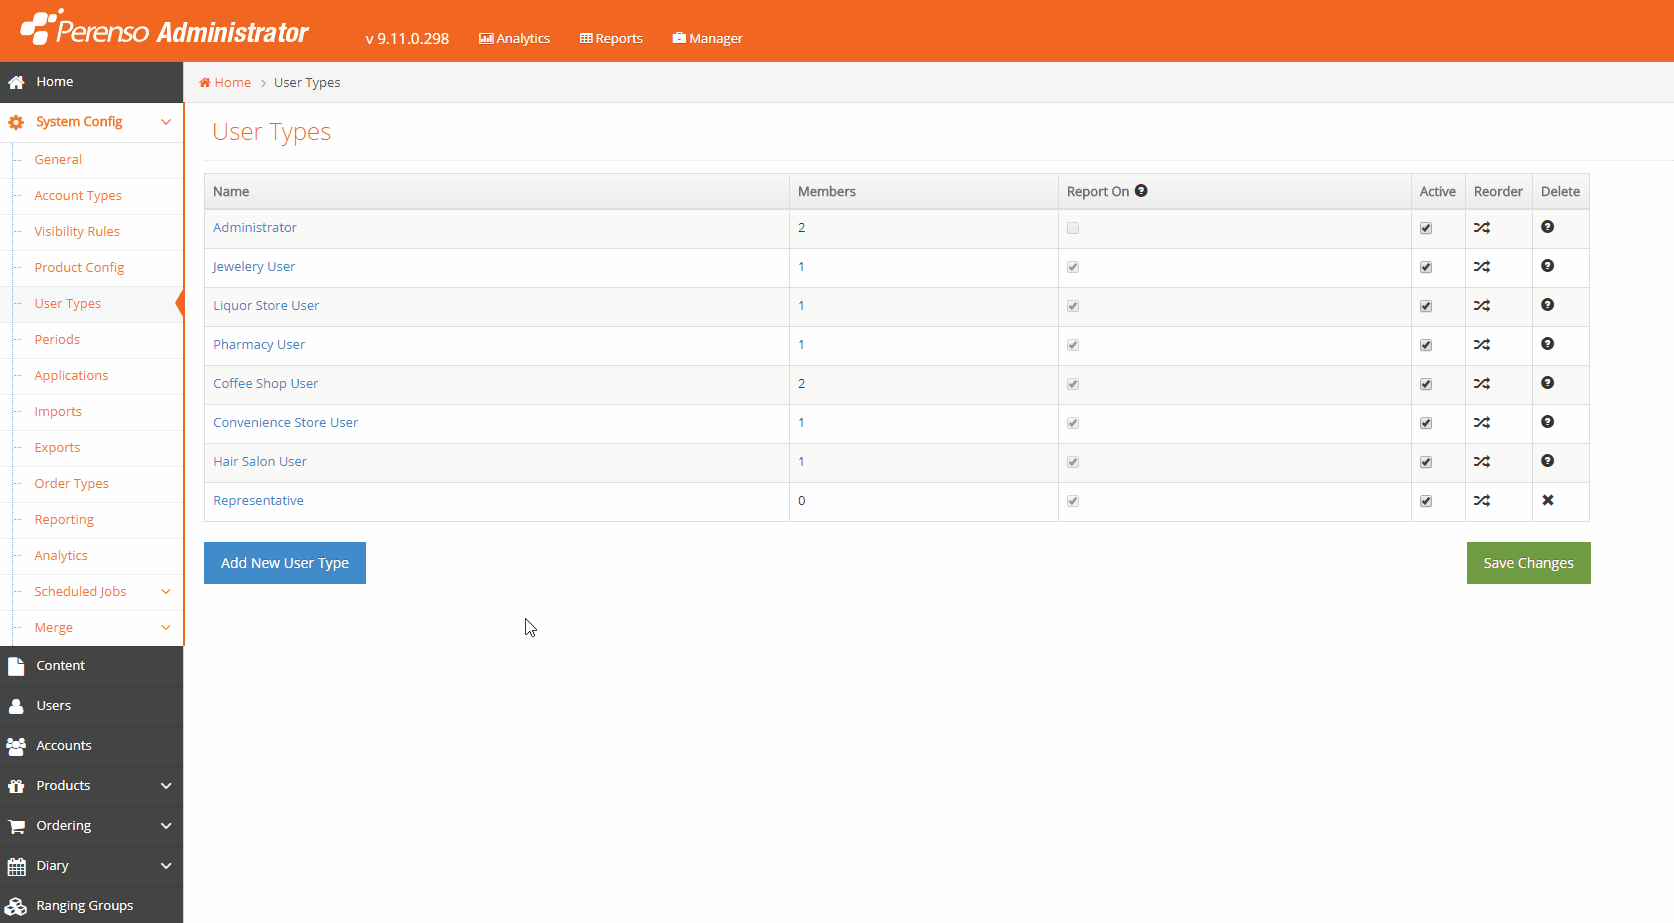Image resolution: width=1674 pixels, height=923 pixels.
Task: Toggle Report On checkbox for Representative
Action: [x=1073, y=501]
